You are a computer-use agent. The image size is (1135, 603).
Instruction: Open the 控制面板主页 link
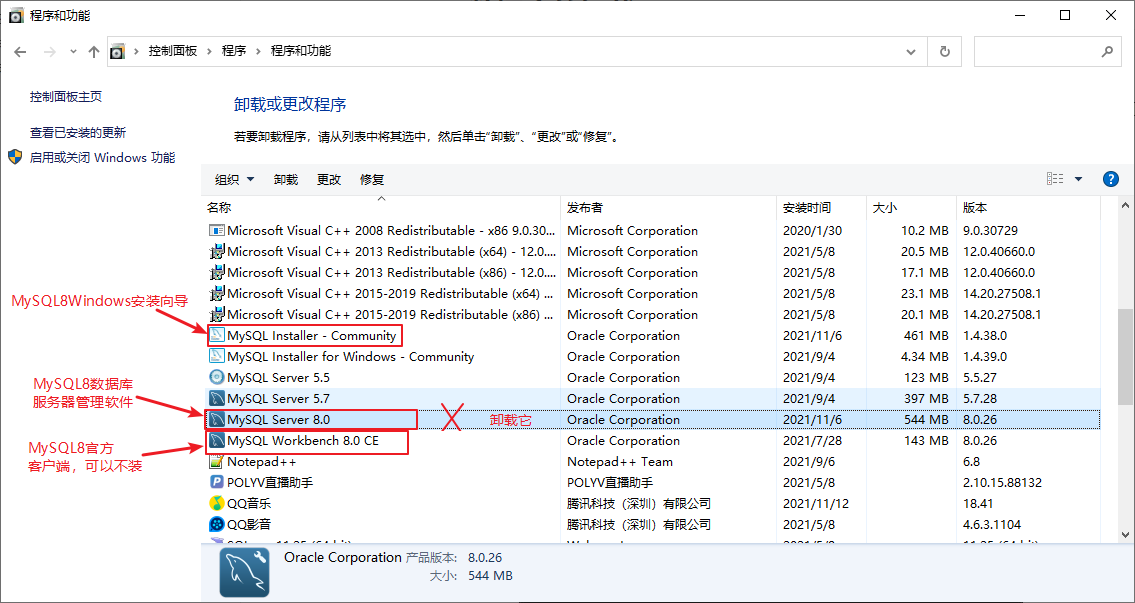tap(66, 96)
